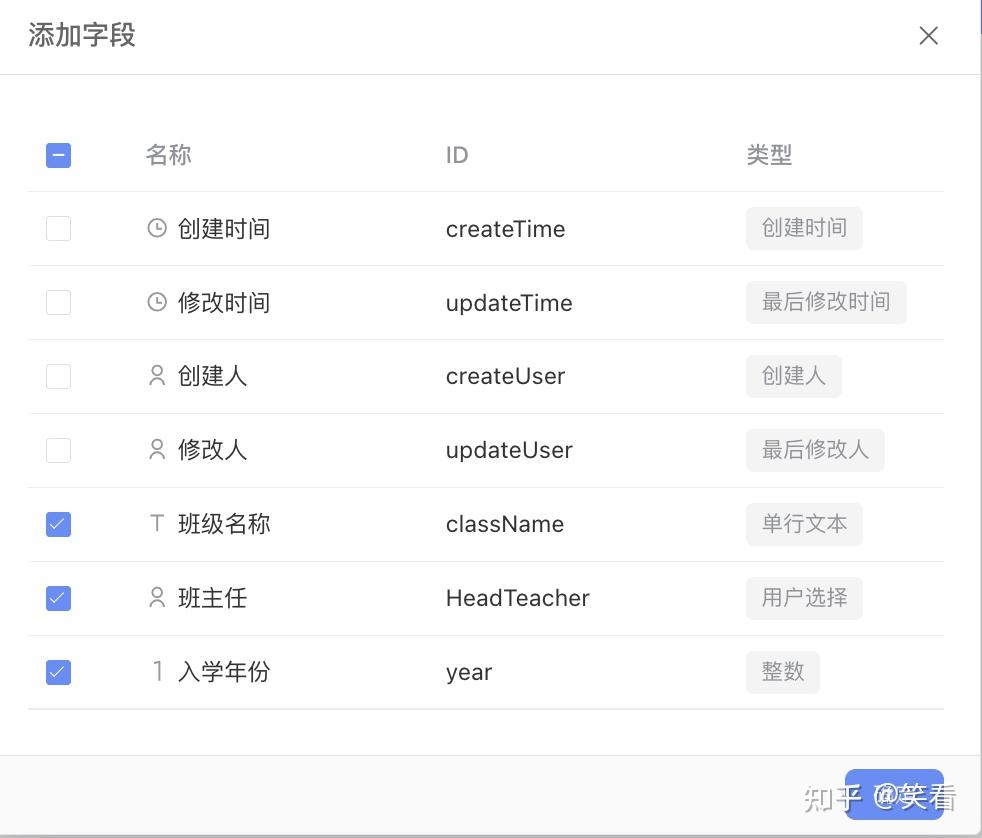Click the person icon beside 创建人

click(157, 376)
